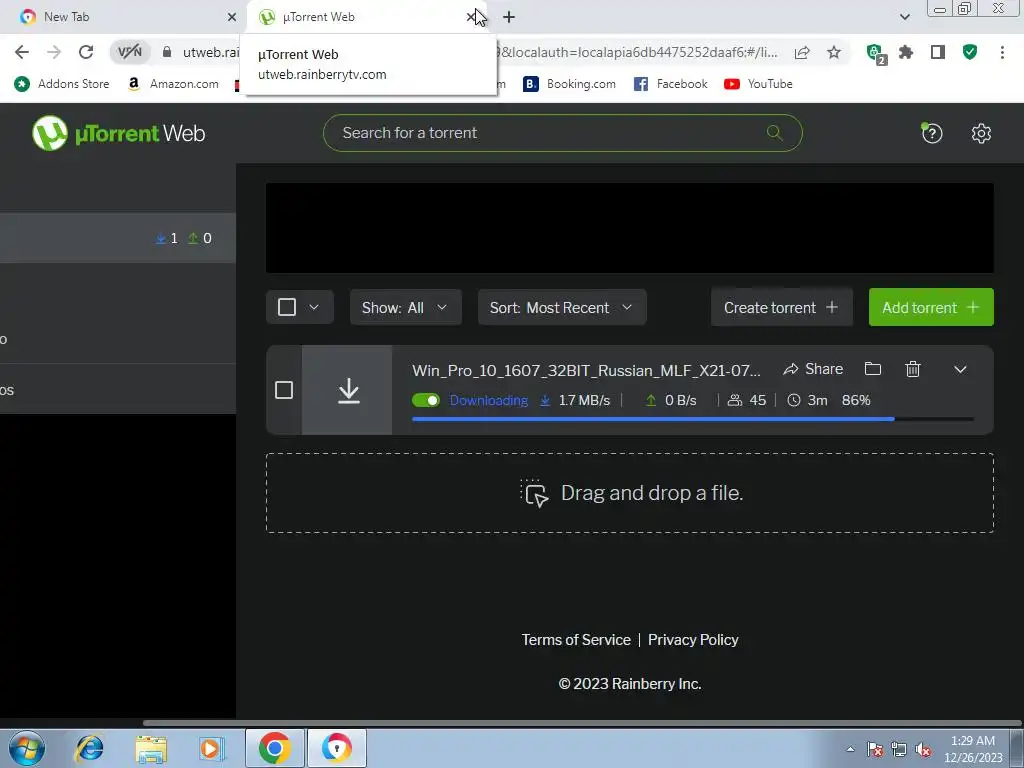The height and width of the screenshot is (768, 1024).
Task: Open Windows Explorer from the taskbar
Action: click(x=151, y=748)
